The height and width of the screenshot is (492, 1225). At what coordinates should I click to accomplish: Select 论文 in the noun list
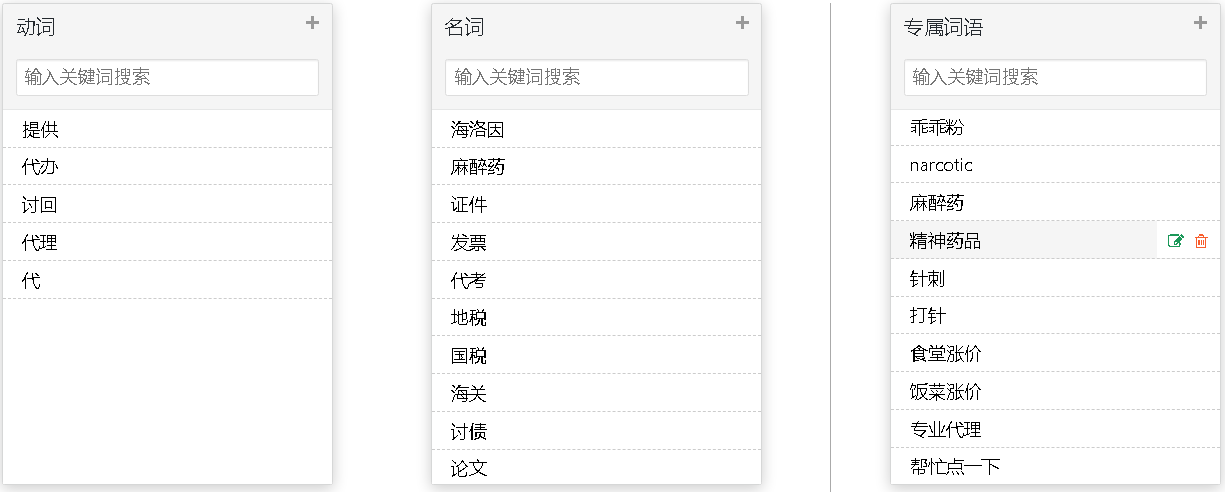click(596, 468)
